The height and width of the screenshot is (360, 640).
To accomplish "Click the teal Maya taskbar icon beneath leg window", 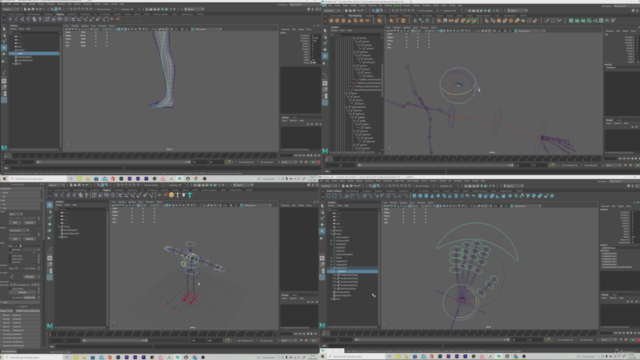I will coord(179,179).
